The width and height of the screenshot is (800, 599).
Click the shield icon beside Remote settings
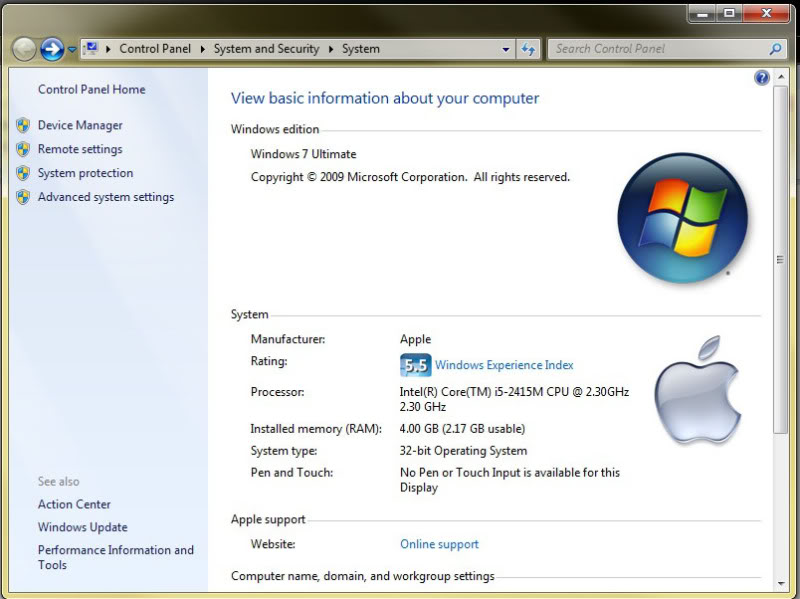click(23, 149)
